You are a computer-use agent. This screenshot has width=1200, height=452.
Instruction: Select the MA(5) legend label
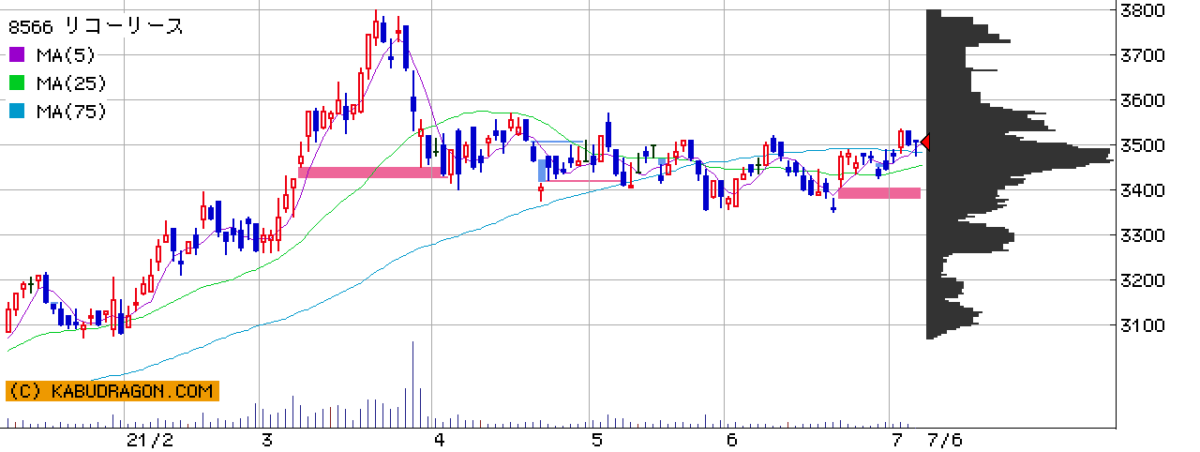(66, 54)
